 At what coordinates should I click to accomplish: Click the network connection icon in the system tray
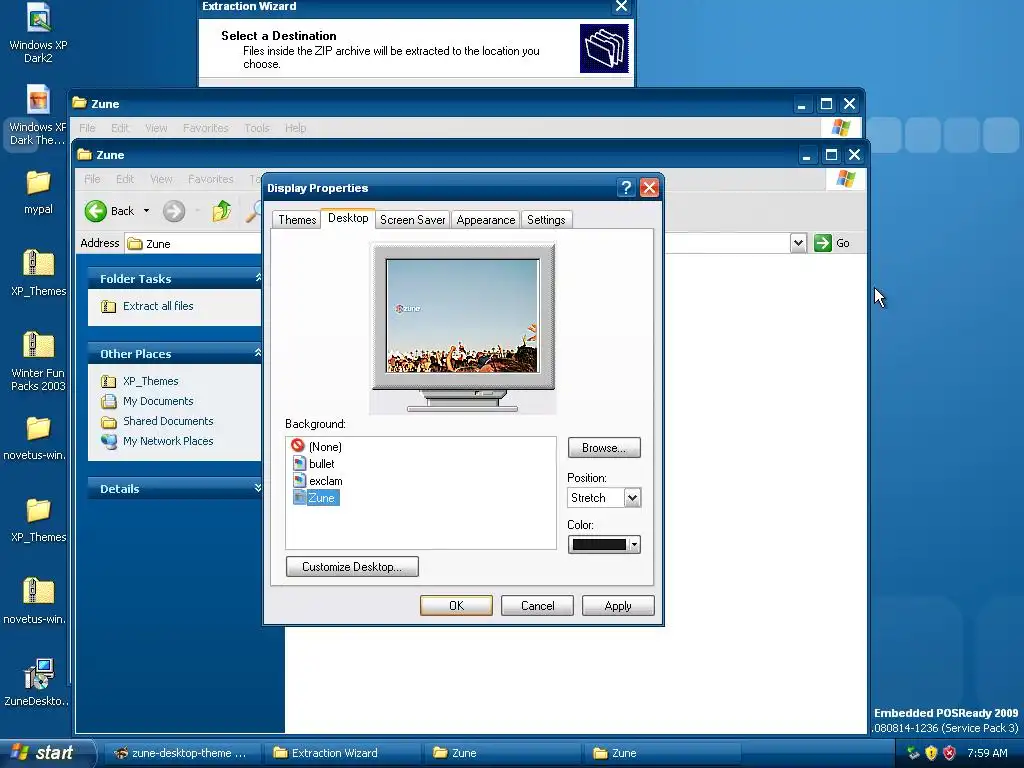click(x=913, y=753)
